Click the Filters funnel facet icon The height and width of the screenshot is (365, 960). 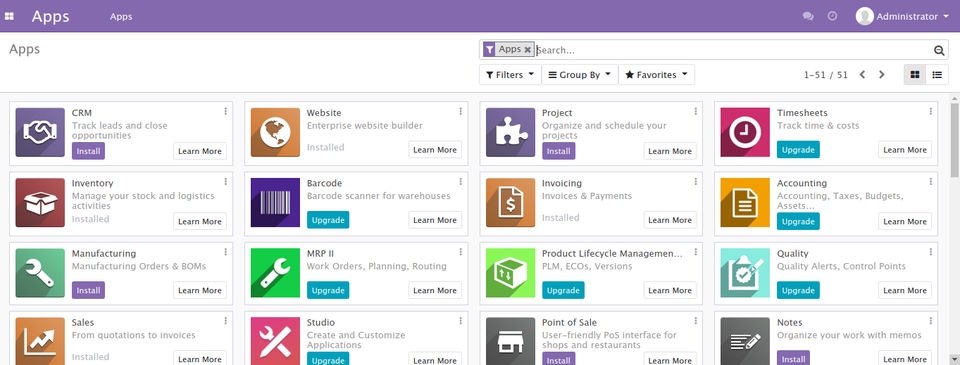click(489, 50)
